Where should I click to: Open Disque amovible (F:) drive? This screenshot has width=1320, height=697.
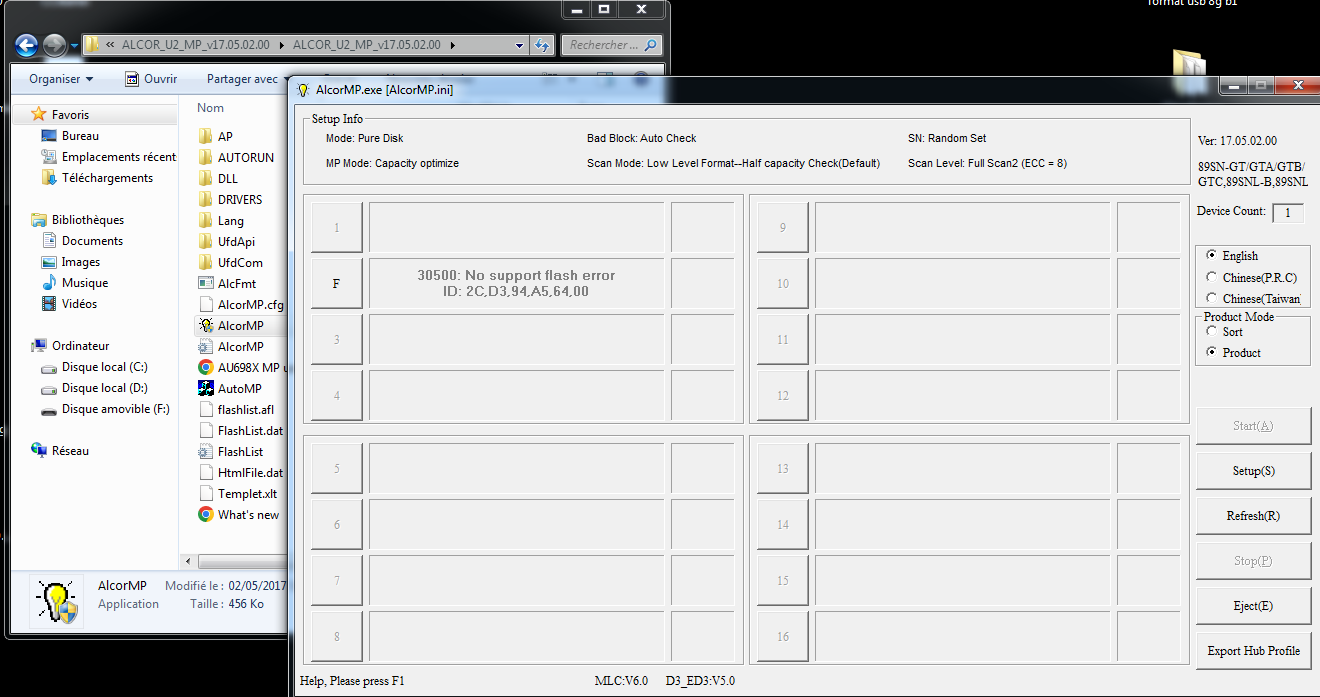pos(106,409)
